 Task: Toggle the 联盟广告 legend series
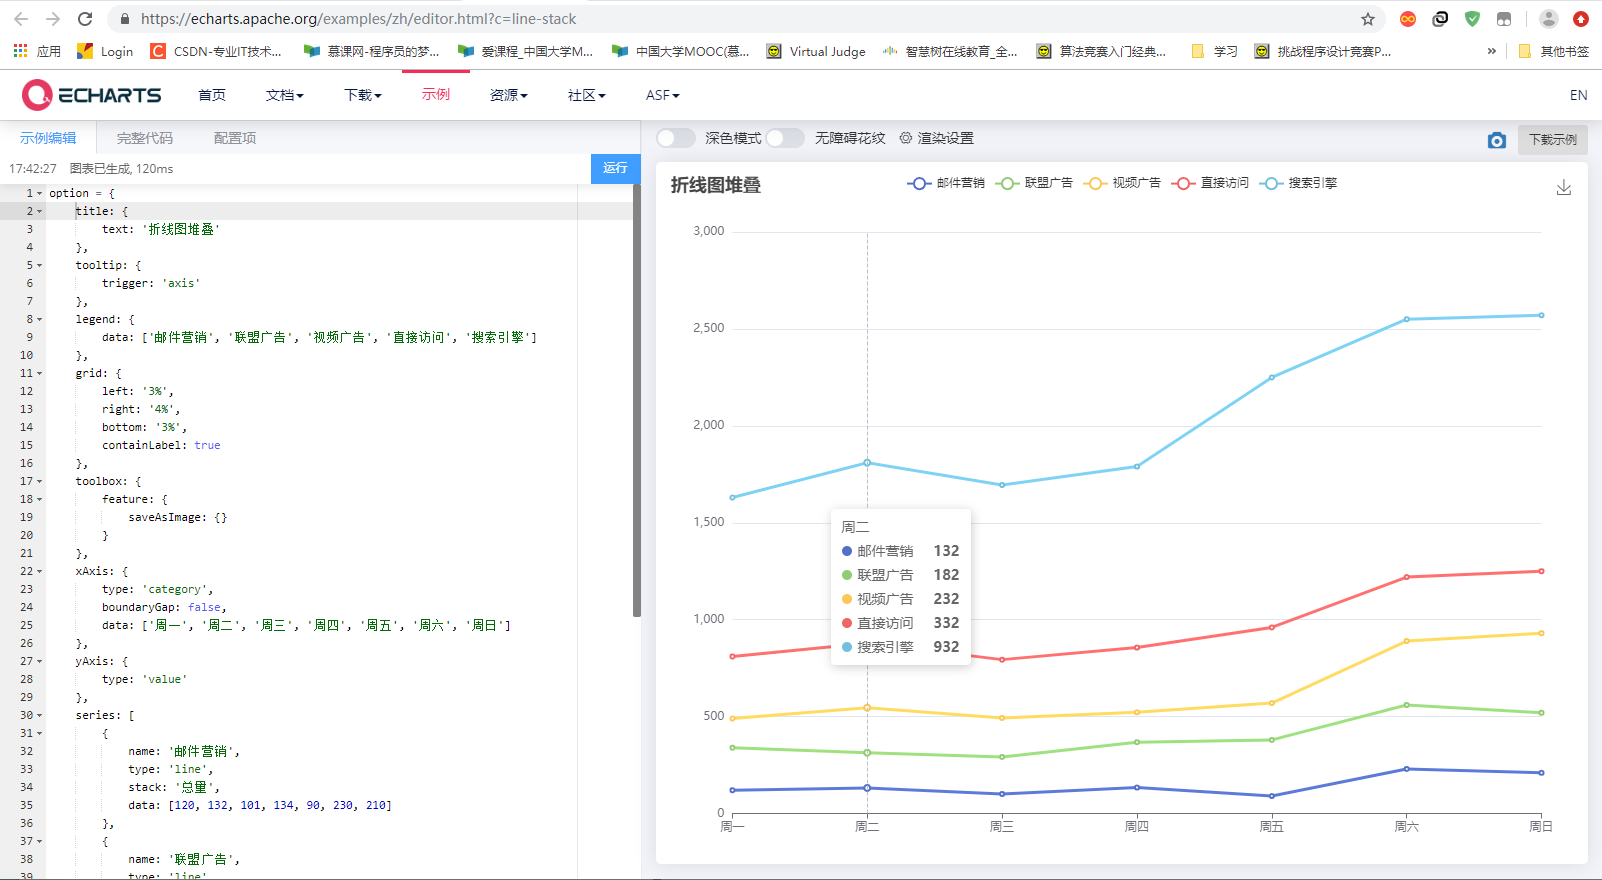pyautogui.click(x=1034, y=183)
